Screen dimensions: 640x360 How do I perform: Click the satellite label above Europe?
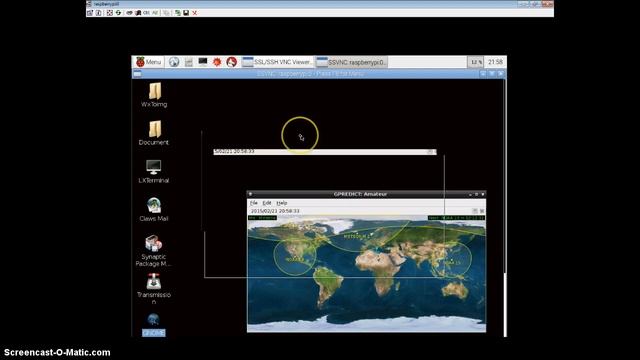(357, 236)
